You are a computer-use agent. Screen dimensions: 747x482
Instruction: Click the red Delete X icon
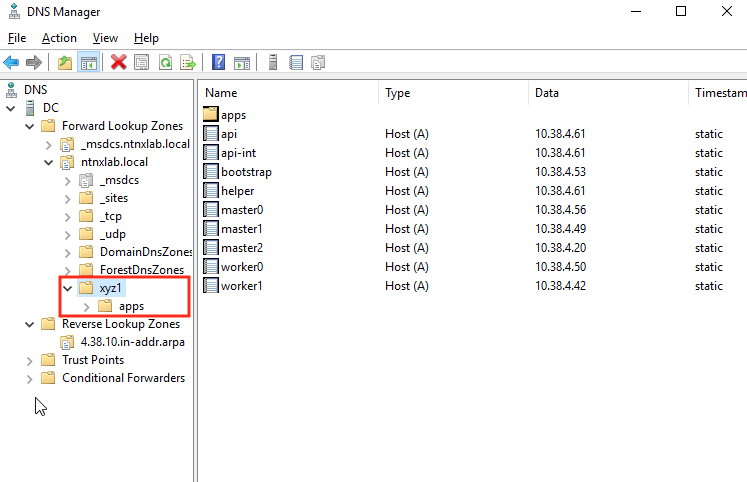(119, 63)
